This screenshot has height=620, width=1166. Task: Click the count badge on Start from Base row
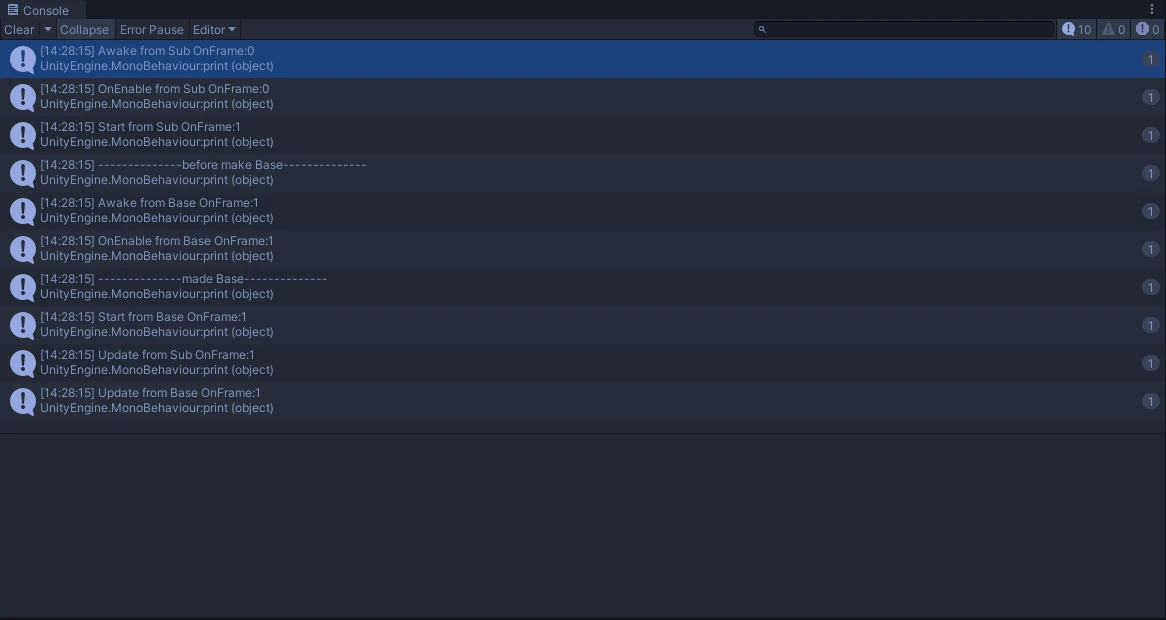tap(1150, 325)
